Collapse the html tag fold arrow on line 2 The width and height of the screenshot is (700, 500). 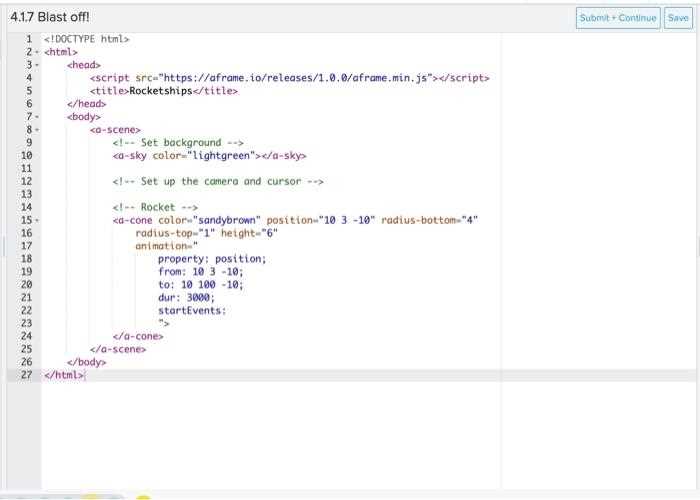click(37, 52)
